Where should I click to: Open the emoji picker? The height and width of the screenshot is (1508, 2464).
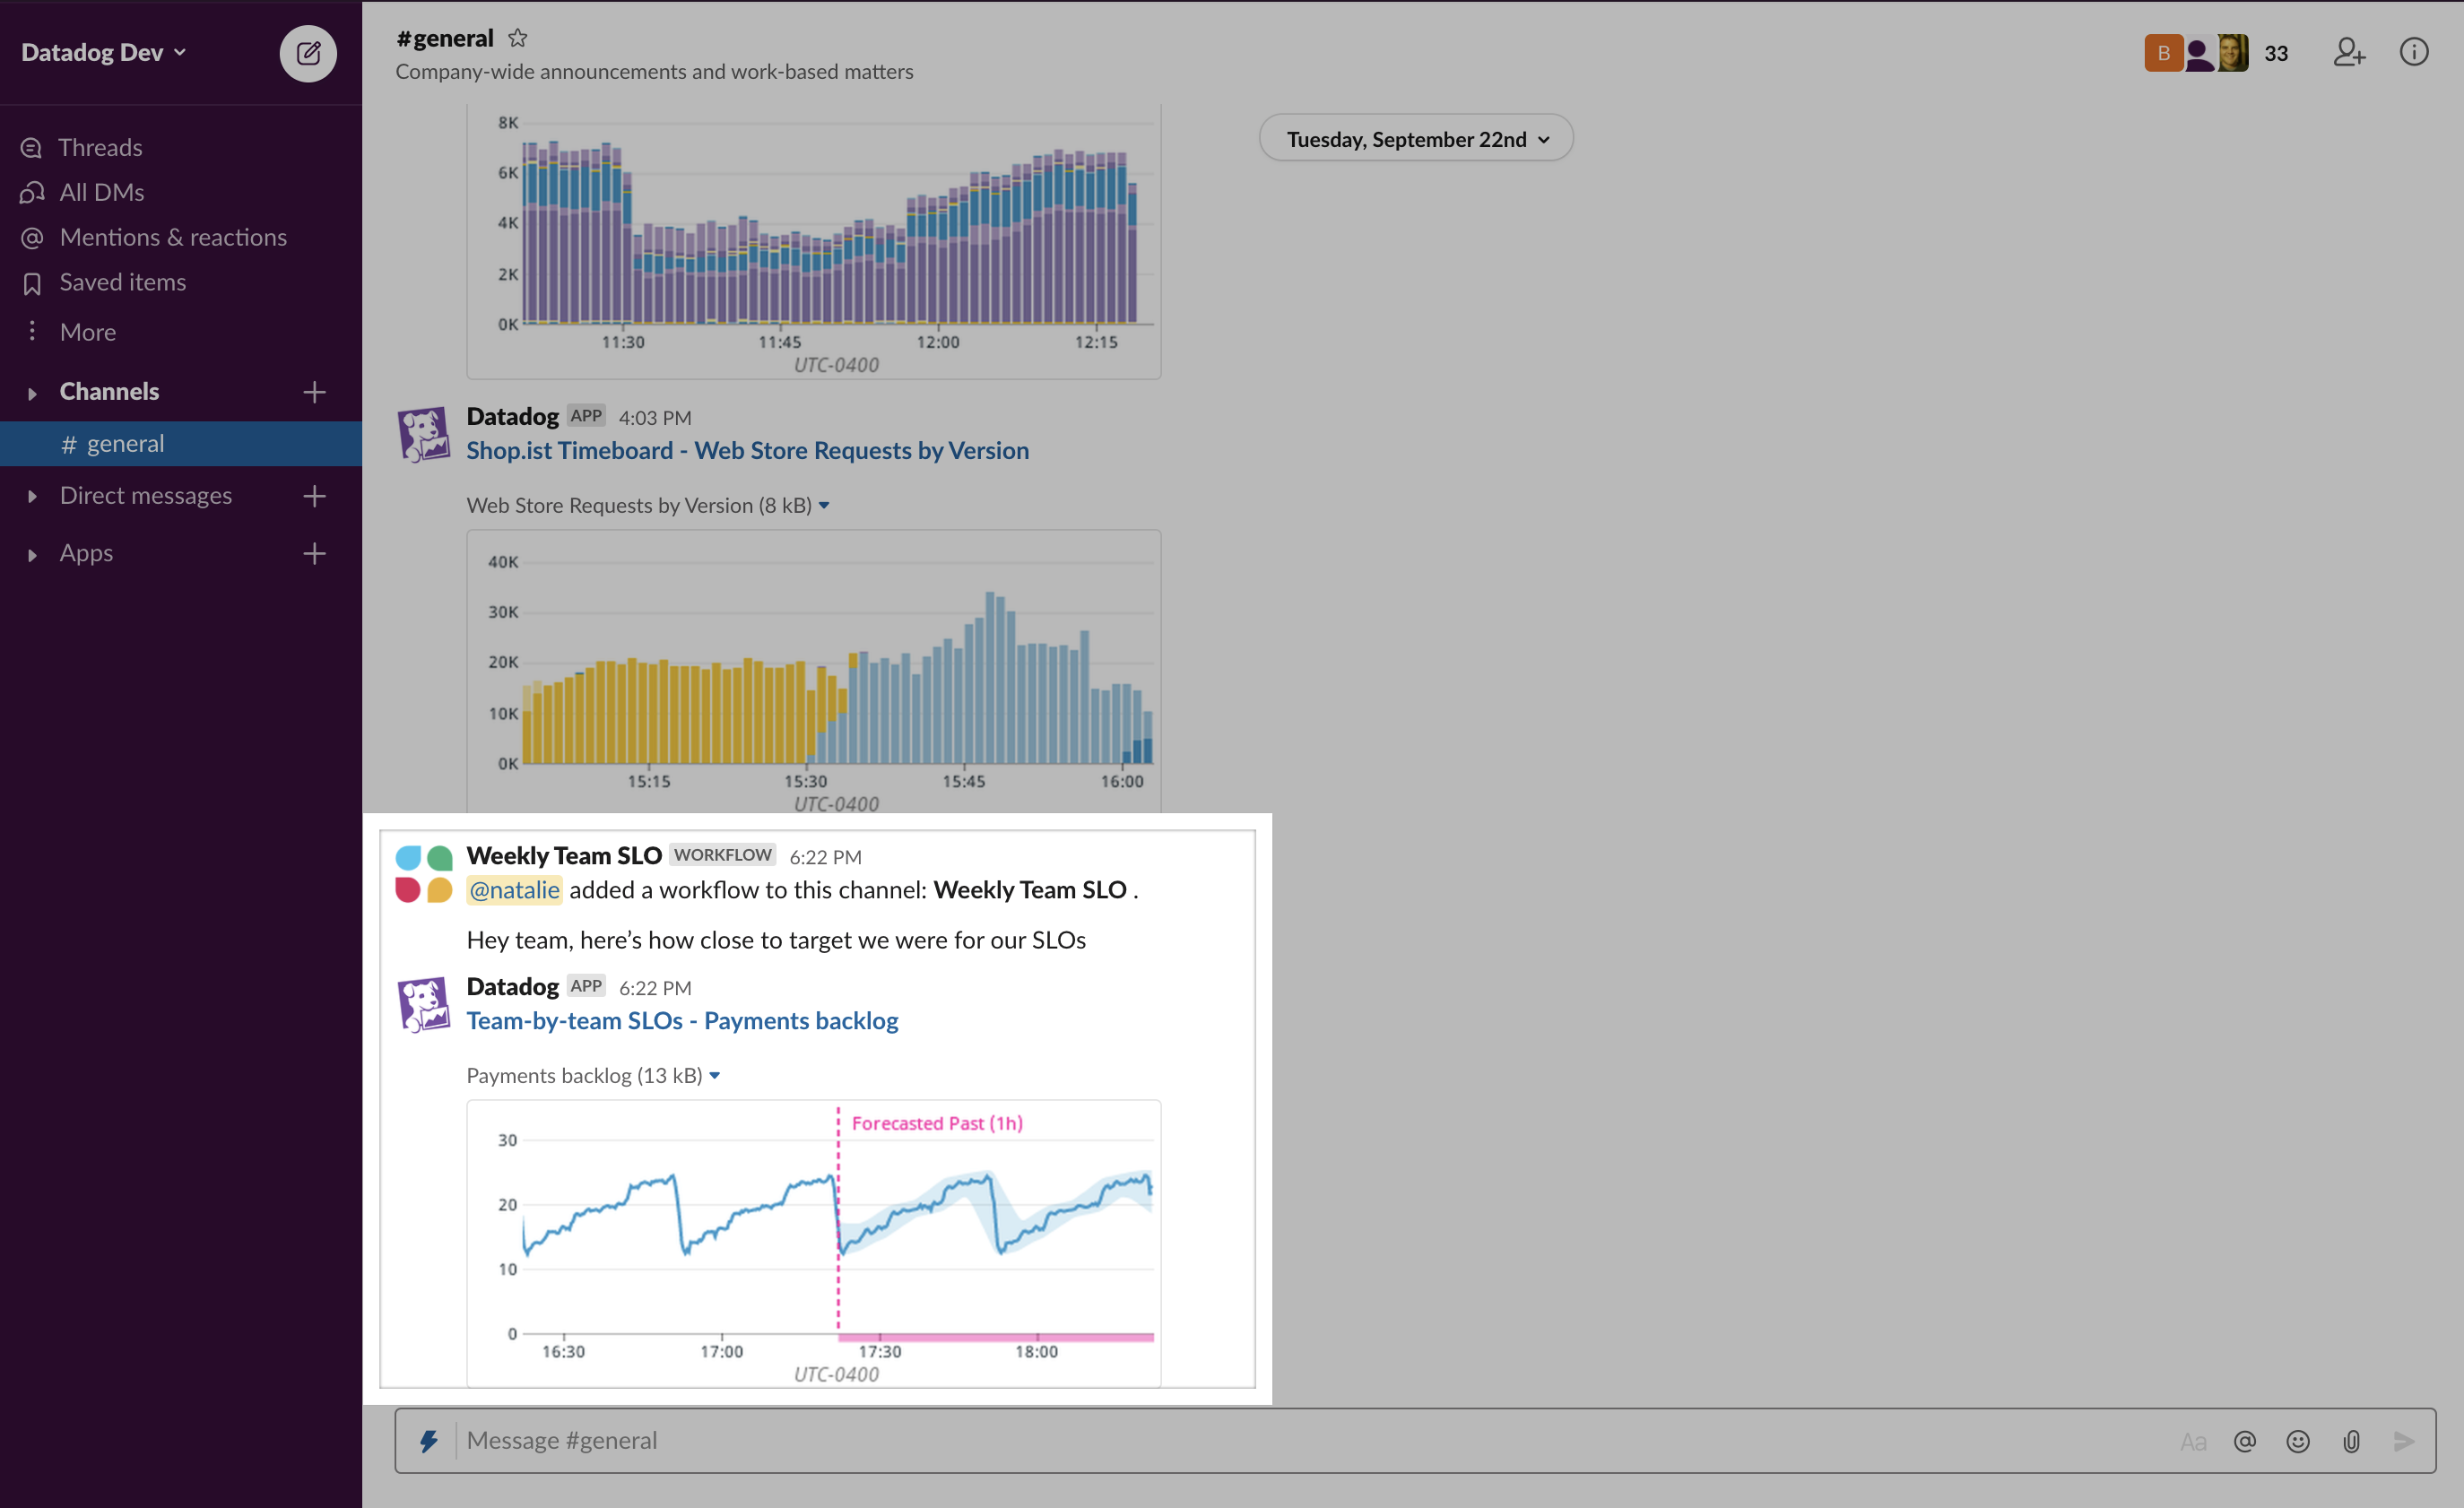click(x=2297, y=1440)
